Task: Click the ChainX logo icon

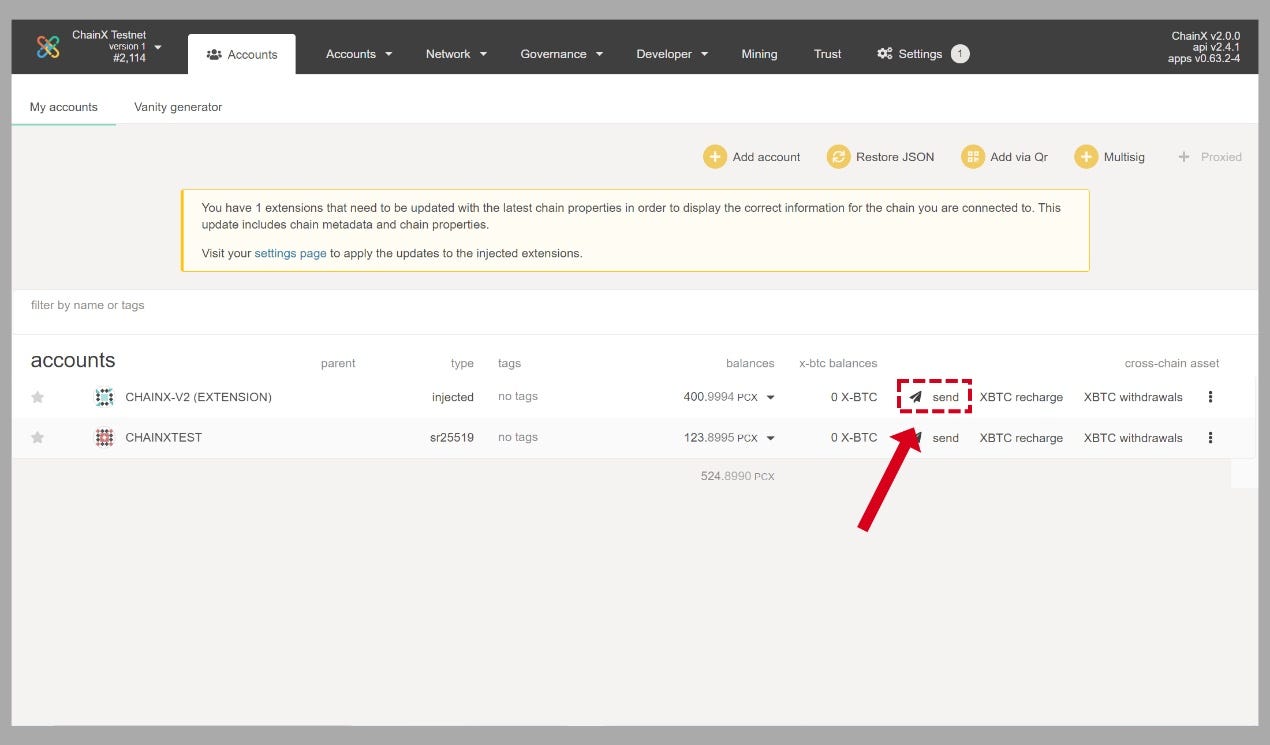Action: (47, 47)
